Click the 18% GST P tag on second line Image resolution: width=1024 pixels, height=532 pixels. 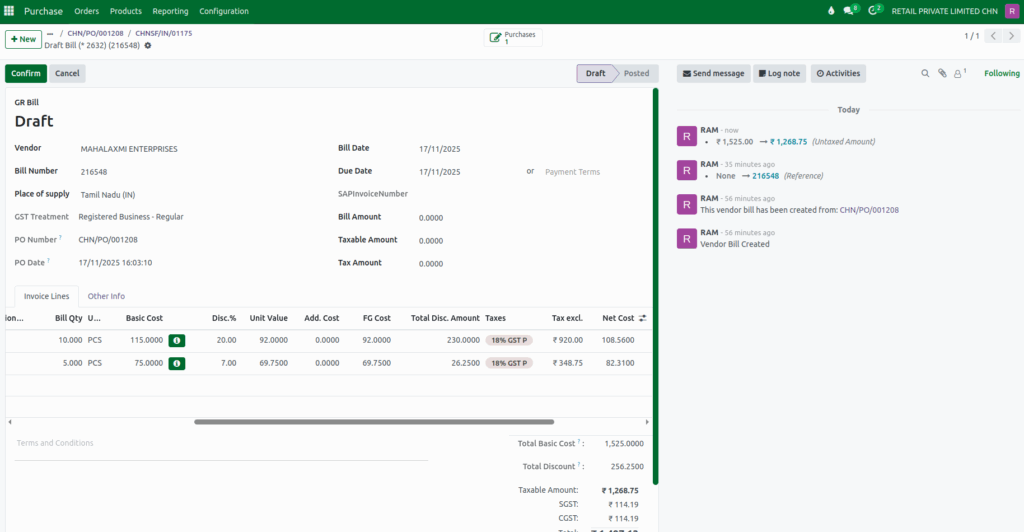point(509,364)
